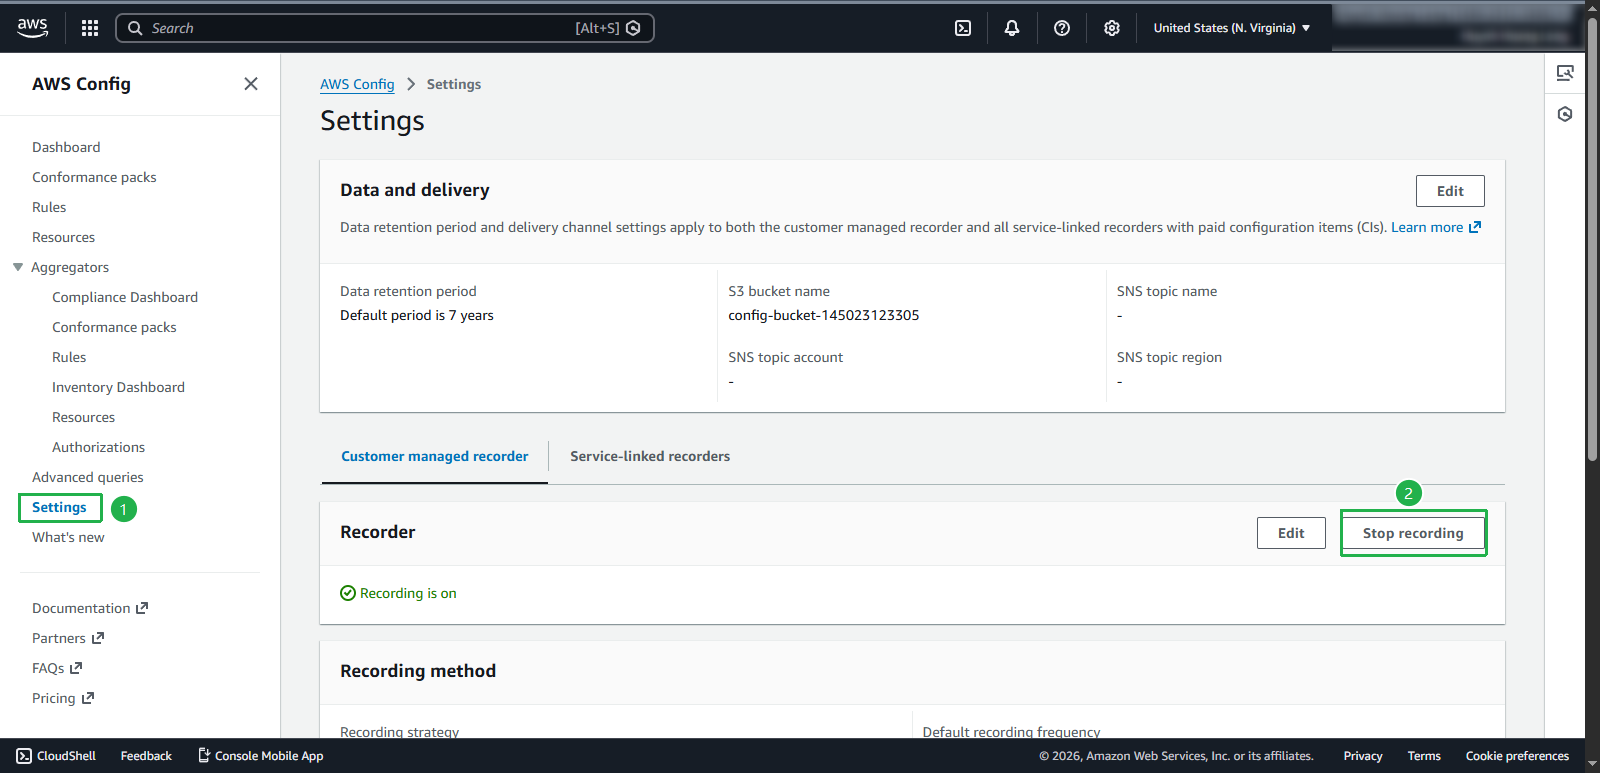This screenshot has width=1600, height=773.
Task: Open Advanced queries in the sidebar
Action: (88, 477)
